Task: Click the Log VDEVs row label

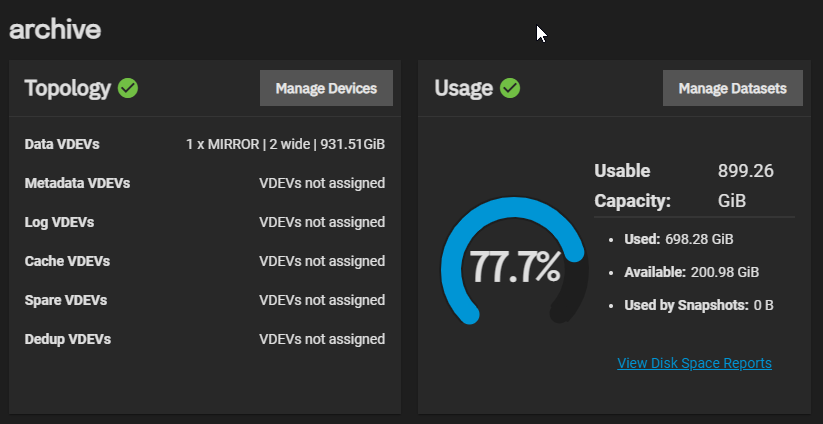Action: 59,222
